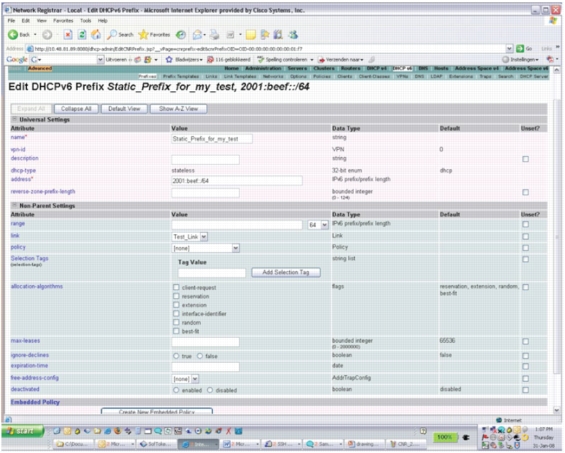This screenshot has height=453, width=565.
Task: Click the 116 geblokkeerd popup blocker
Action: [228, 59]
